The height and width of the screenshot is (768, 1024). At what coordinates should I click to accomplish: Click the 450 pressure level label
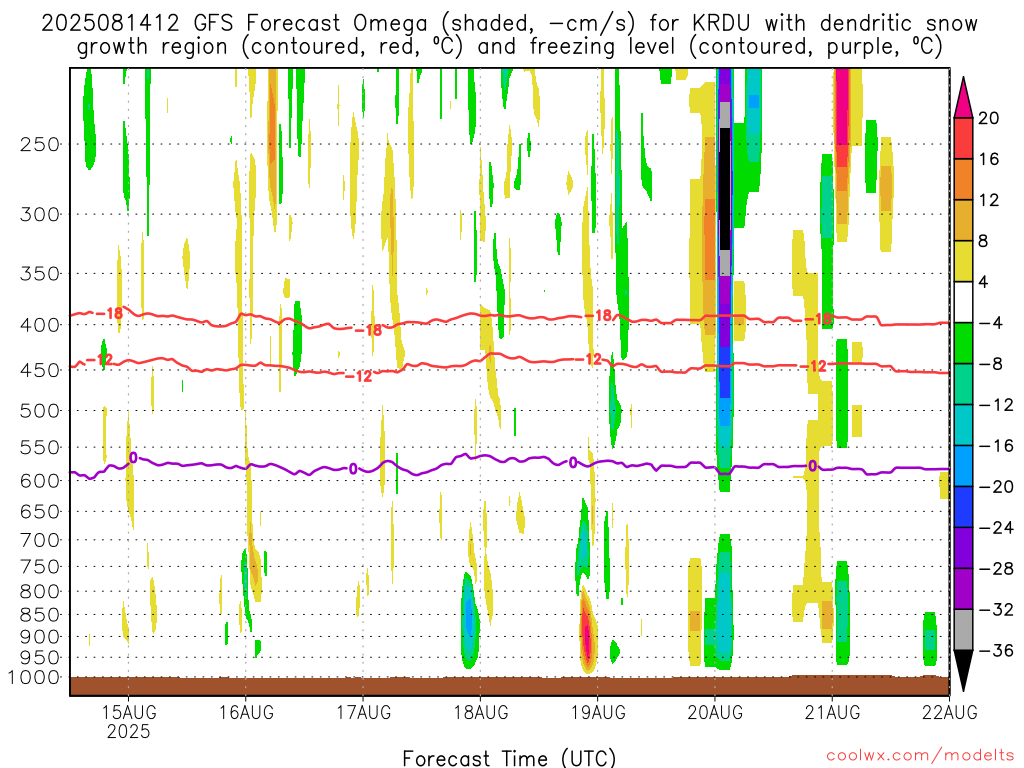40,370
